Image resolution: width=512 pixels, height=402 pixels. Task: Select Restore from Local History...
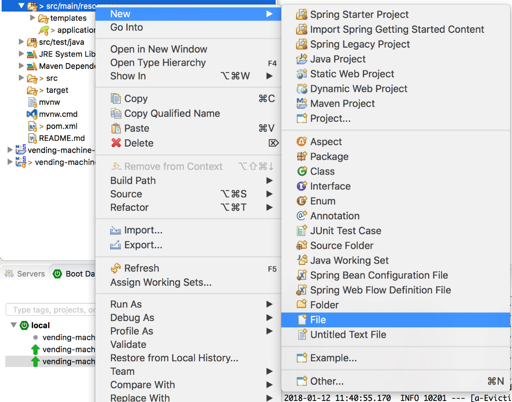click(188, 358)
